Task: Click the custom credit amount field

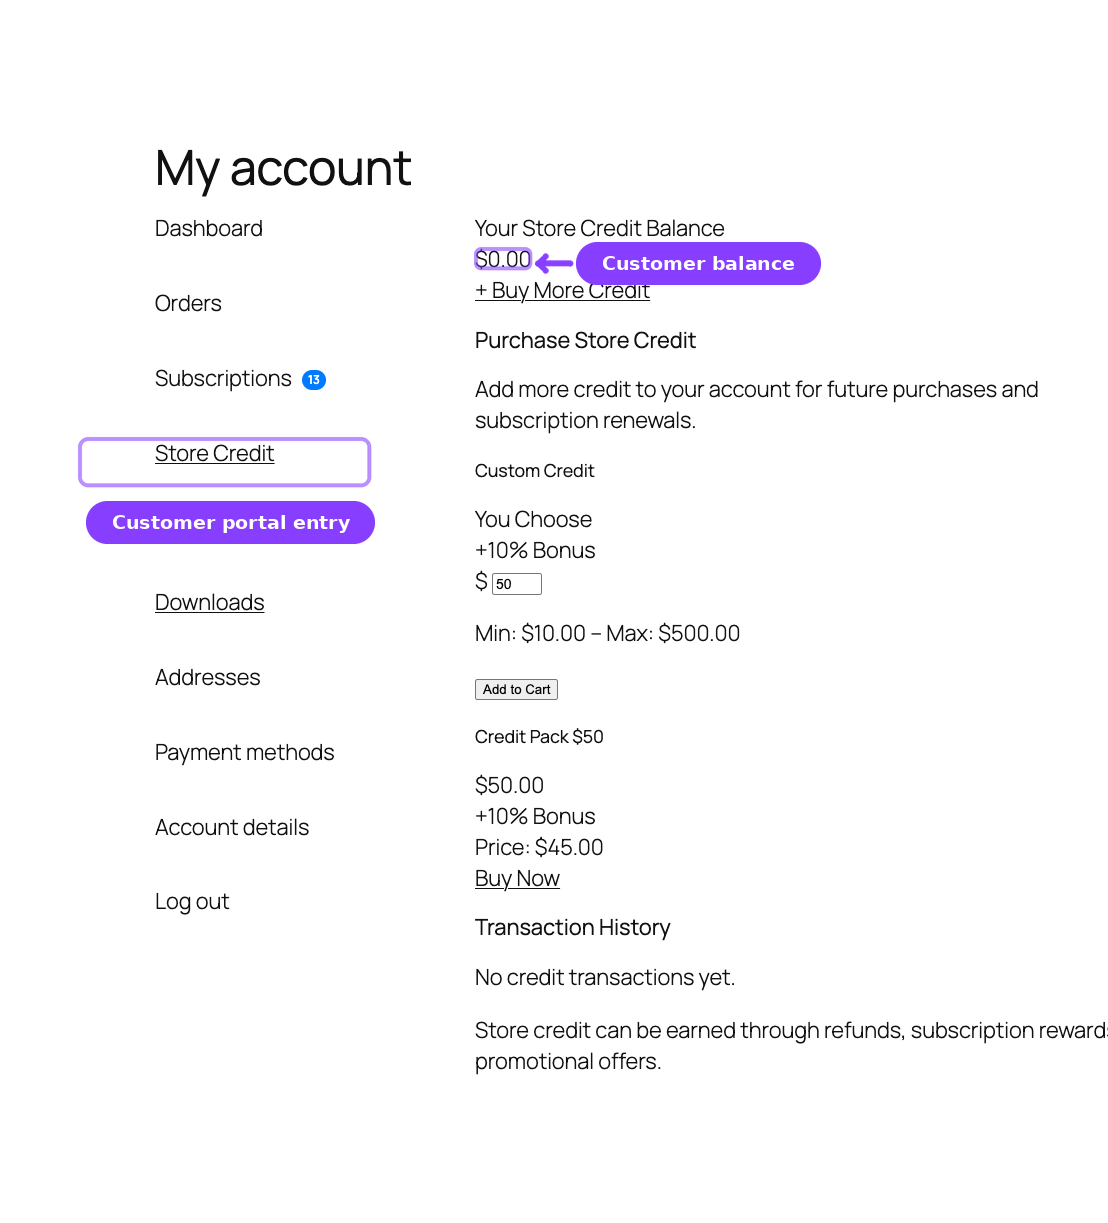Action: tap(517, 584)
